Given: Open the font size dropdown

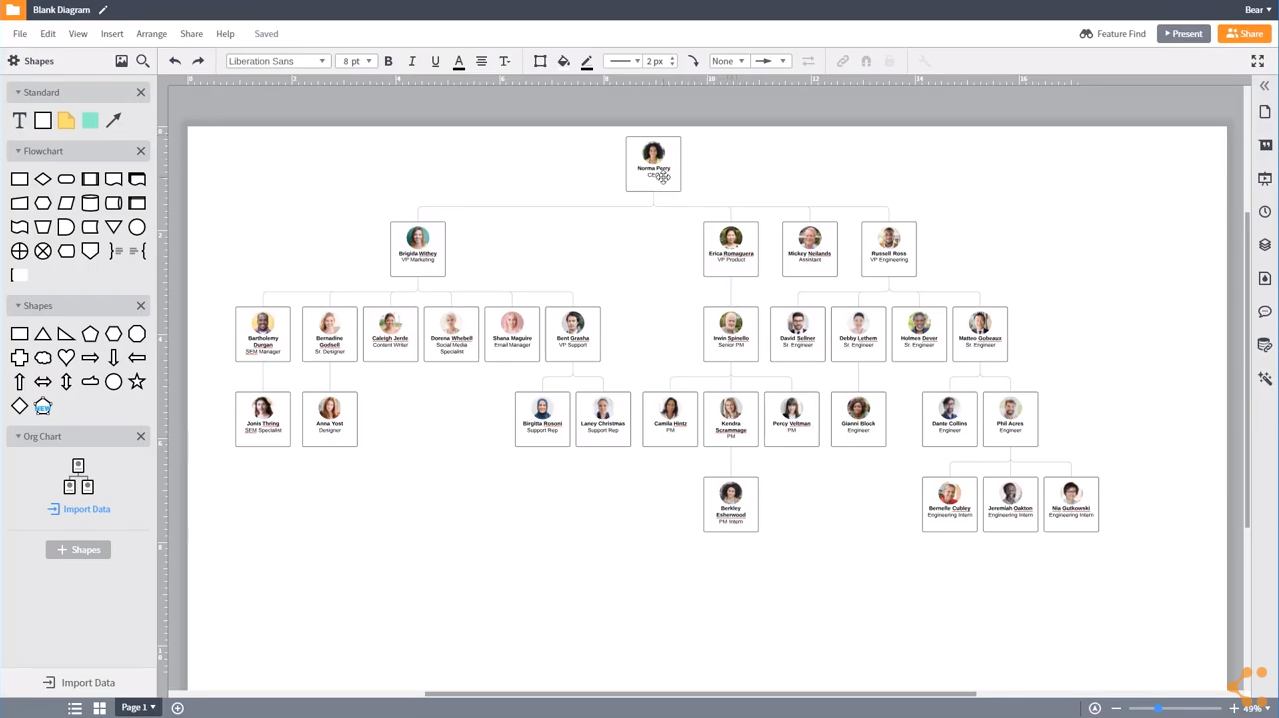Looking at the screenshot, I should (x=355, y=61).
